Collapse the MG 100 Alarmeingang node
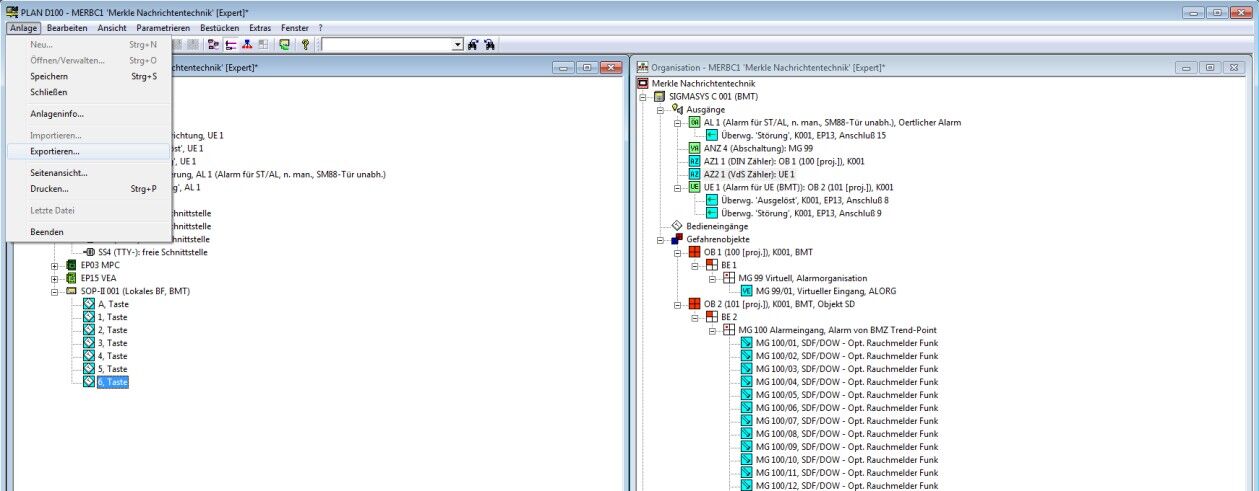Viewport: 1259px width, 491px height. coord(712,330)
